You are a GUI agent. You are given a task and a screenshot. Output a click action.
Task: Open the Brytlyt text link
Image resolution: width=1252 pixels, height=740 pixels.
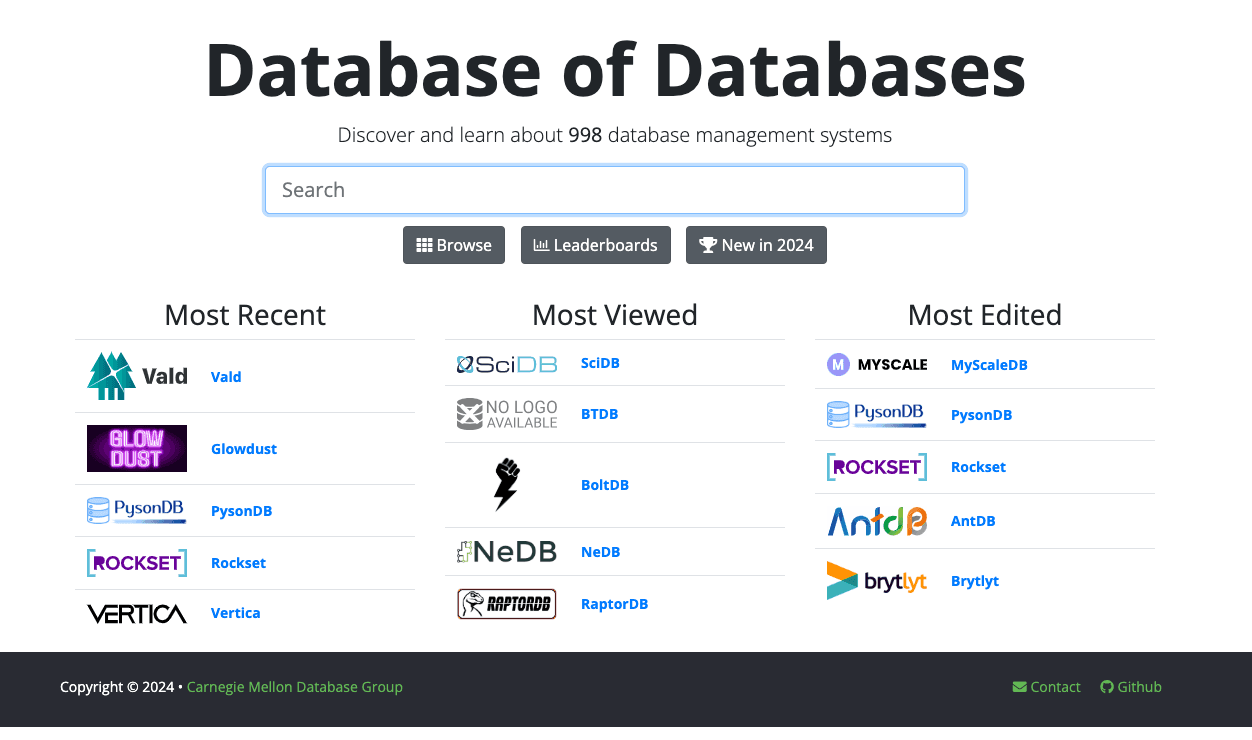pyautogui.click(x=975, y=581)
